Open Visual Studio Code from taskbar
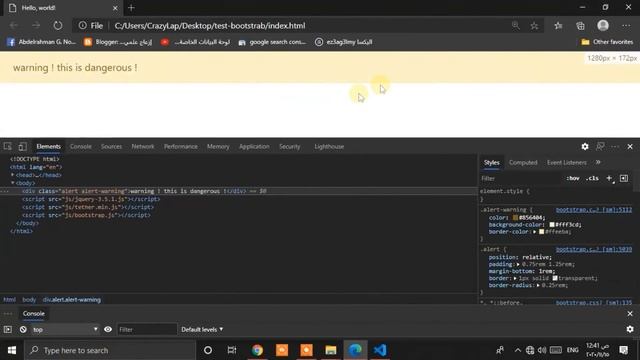 click(380, 350)
